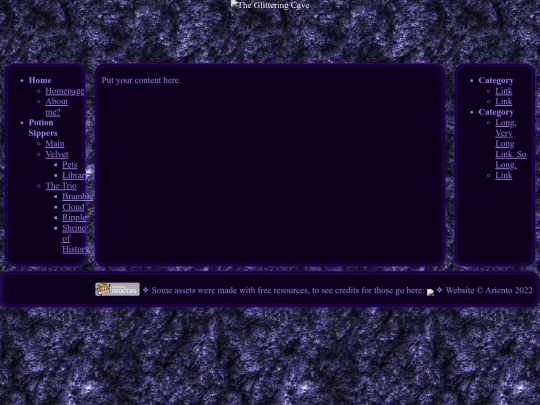Click the first Link under first Category
Viewport: 540px width, 405px height.
[x=504, y=91]
